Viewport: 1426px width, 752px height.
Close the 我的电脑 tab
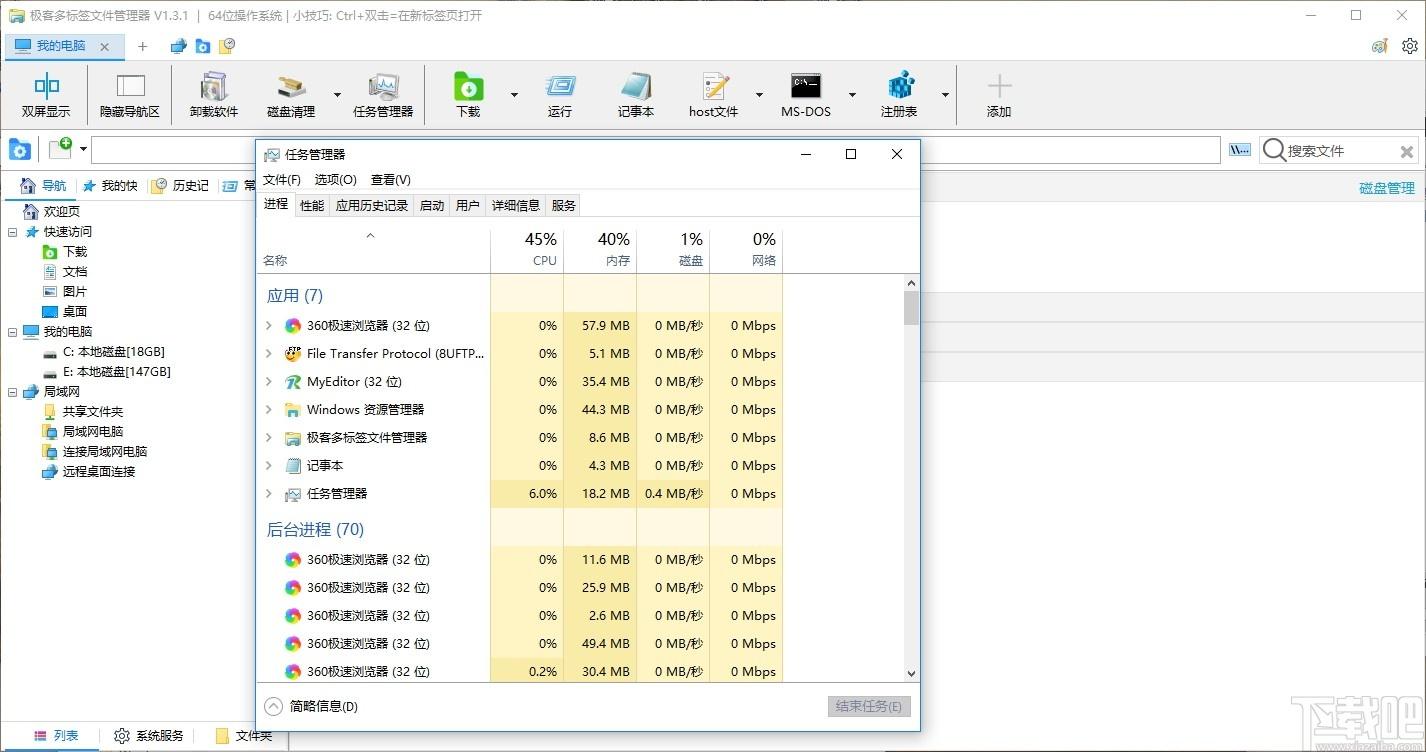click(x=105, y=46)
